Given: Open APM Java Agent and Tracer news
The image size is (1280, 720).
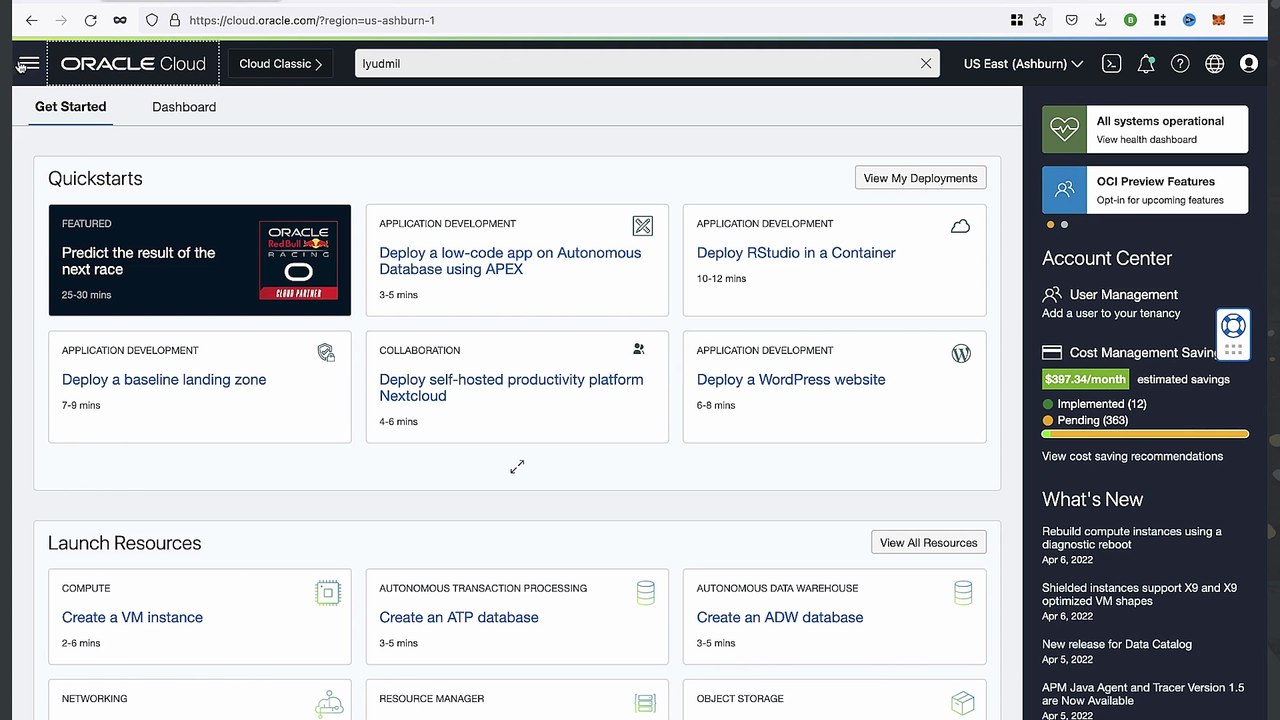Looking at the screenshot, I should (x=1143, y=694).
